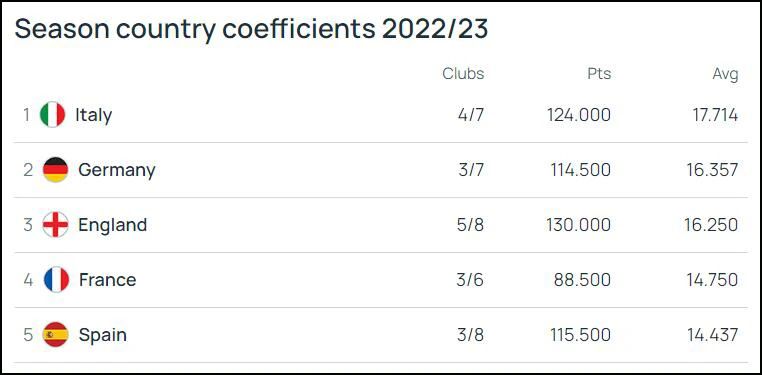Open the Spain country entry

point(103,335)
